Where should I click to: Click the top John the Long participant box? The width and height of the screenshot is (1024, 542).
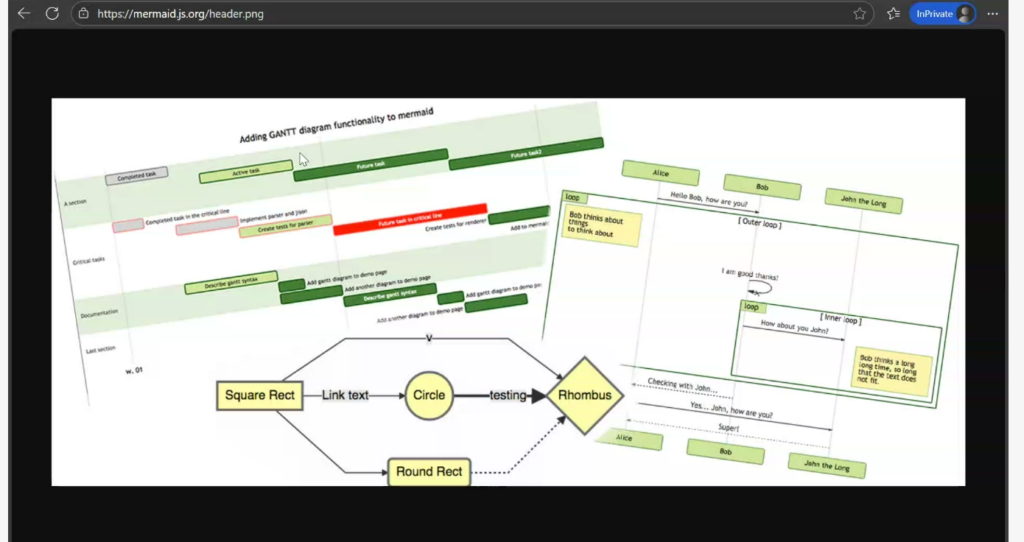[864, 201]
